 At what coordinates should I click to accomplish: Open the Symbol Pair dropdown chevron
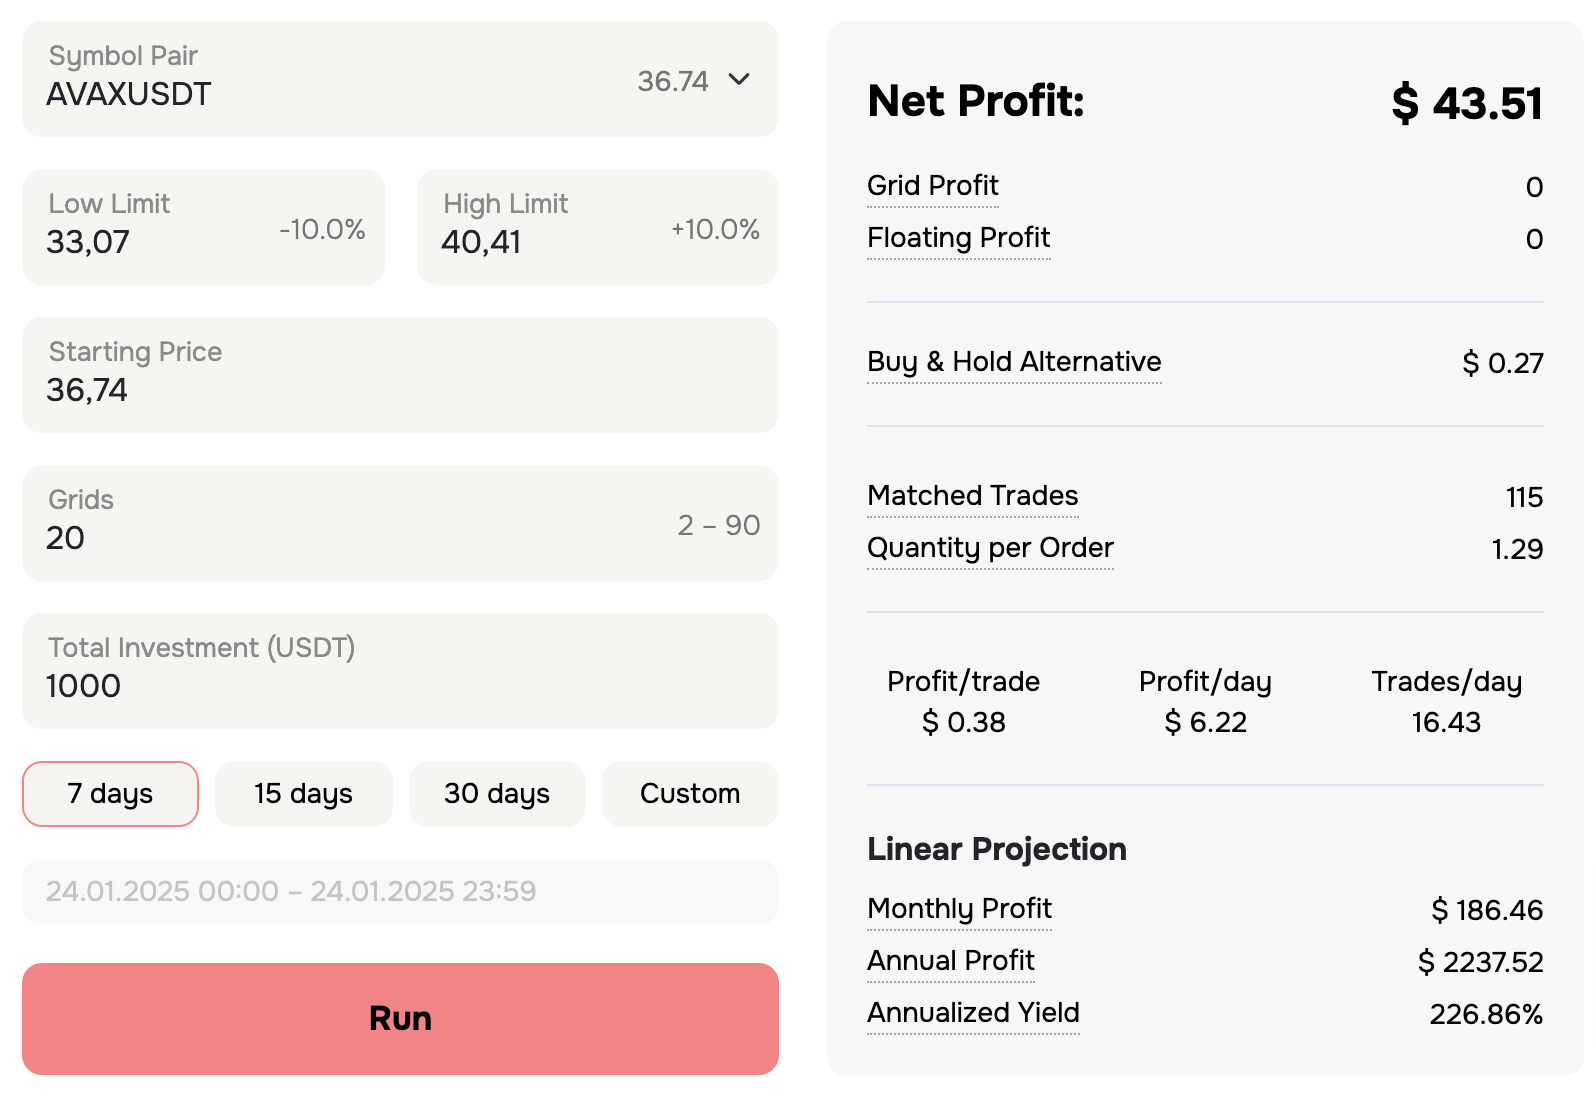739,80
